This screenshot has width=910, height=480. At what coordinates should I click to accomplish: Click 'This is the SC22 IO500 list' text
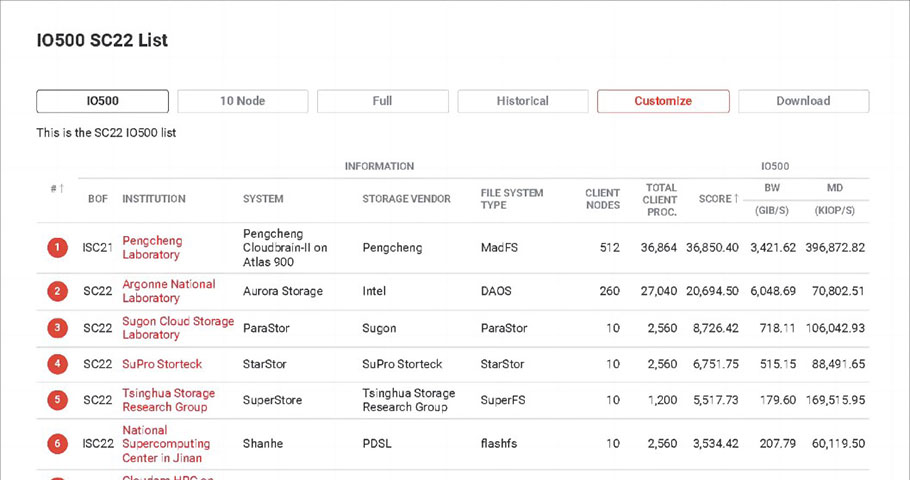pos(106,133)
